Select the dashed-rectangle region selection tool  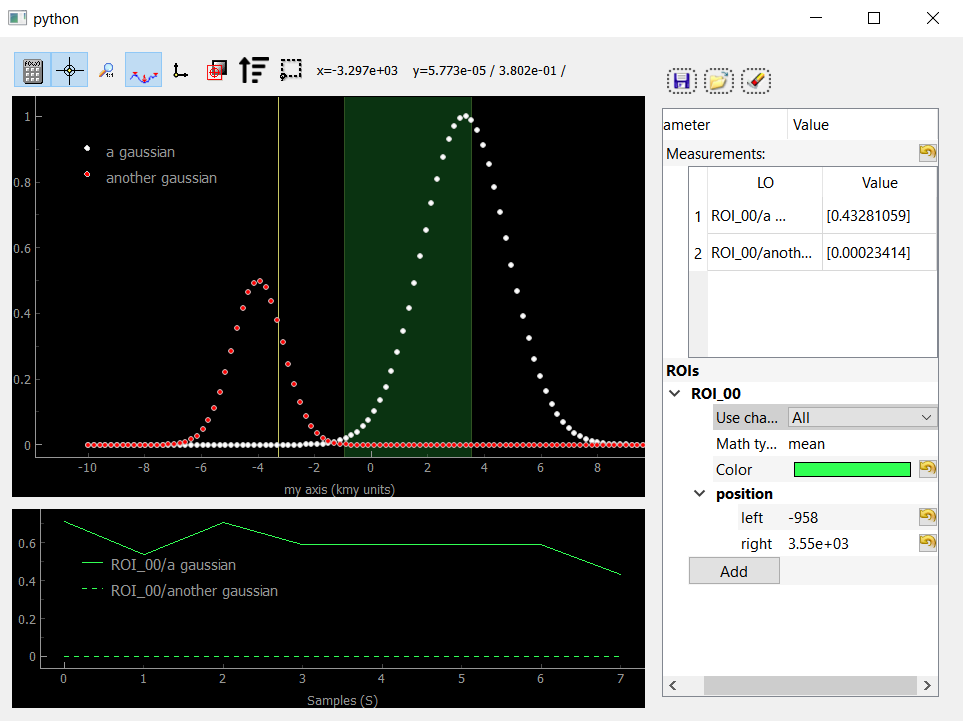click(x=290, y=70)
